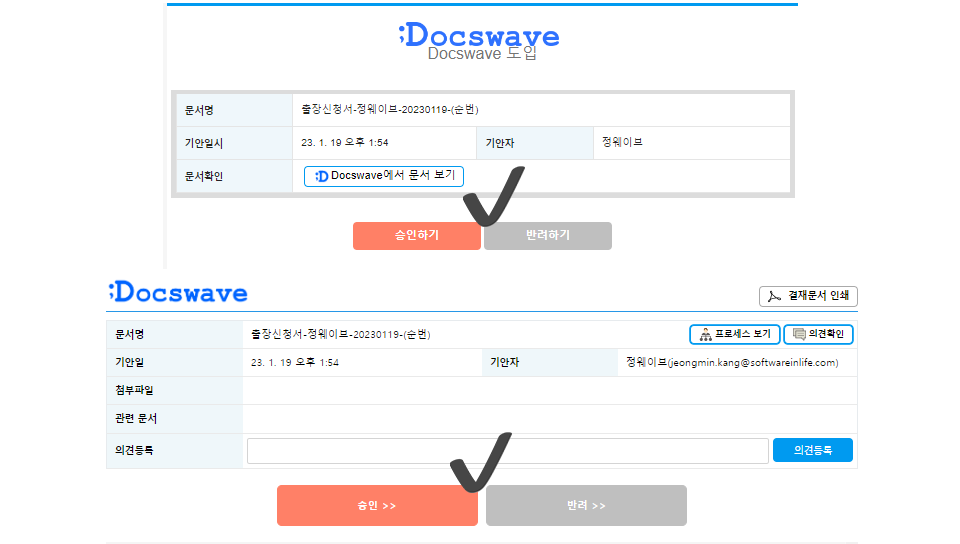
Task: Open 의견확인 button
Action: (819, 334)
